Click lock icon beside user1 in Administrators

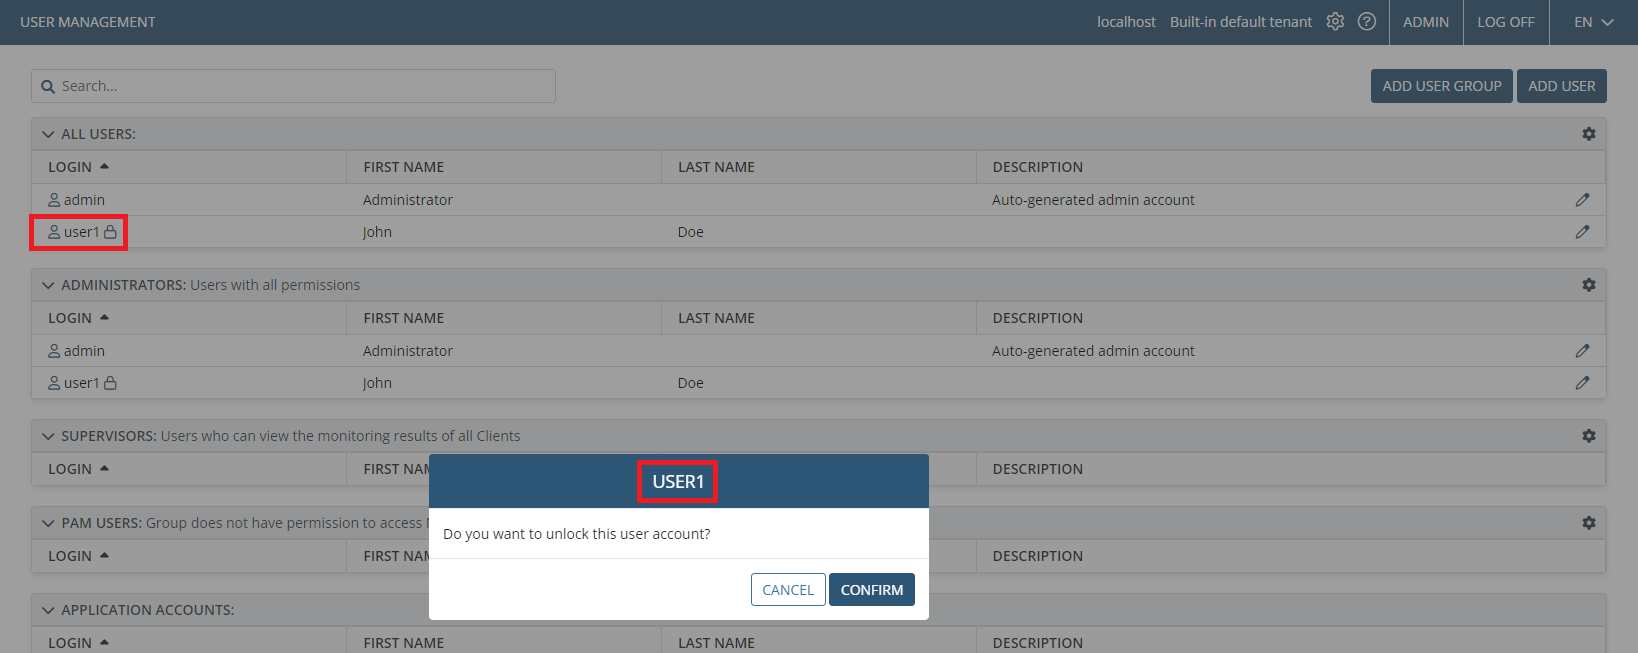111,383
